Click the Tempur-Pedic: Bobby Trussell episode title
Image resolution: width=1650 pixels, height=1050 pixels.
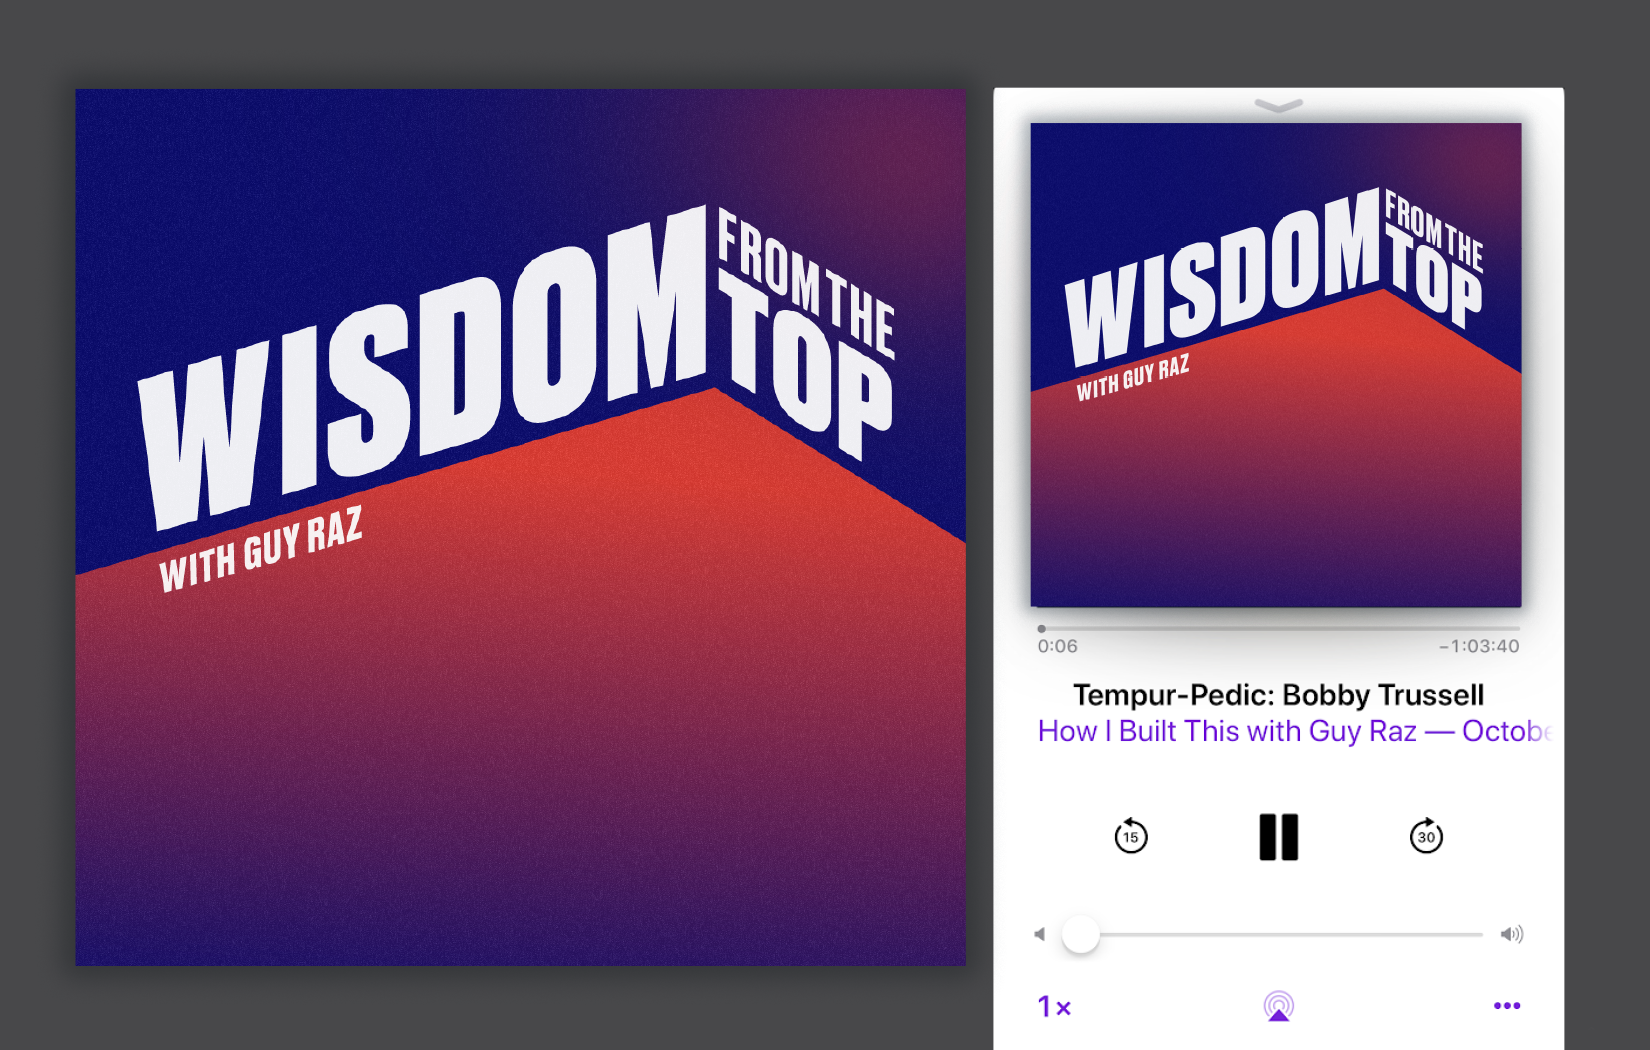tap(1278, 695)
